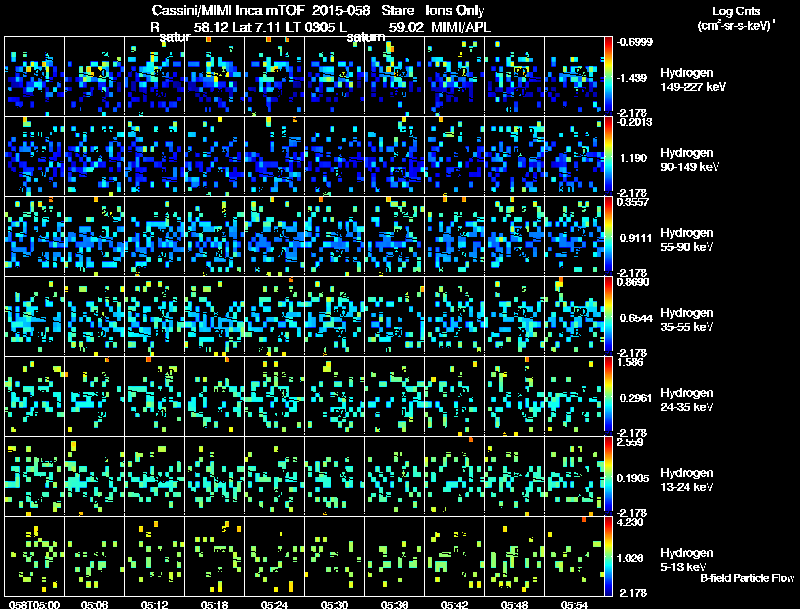The width and height of the screenshot is (800, 609).
Task: Select the 55-90 keV panel at 05:24
Action: click(x=274, y=235)
